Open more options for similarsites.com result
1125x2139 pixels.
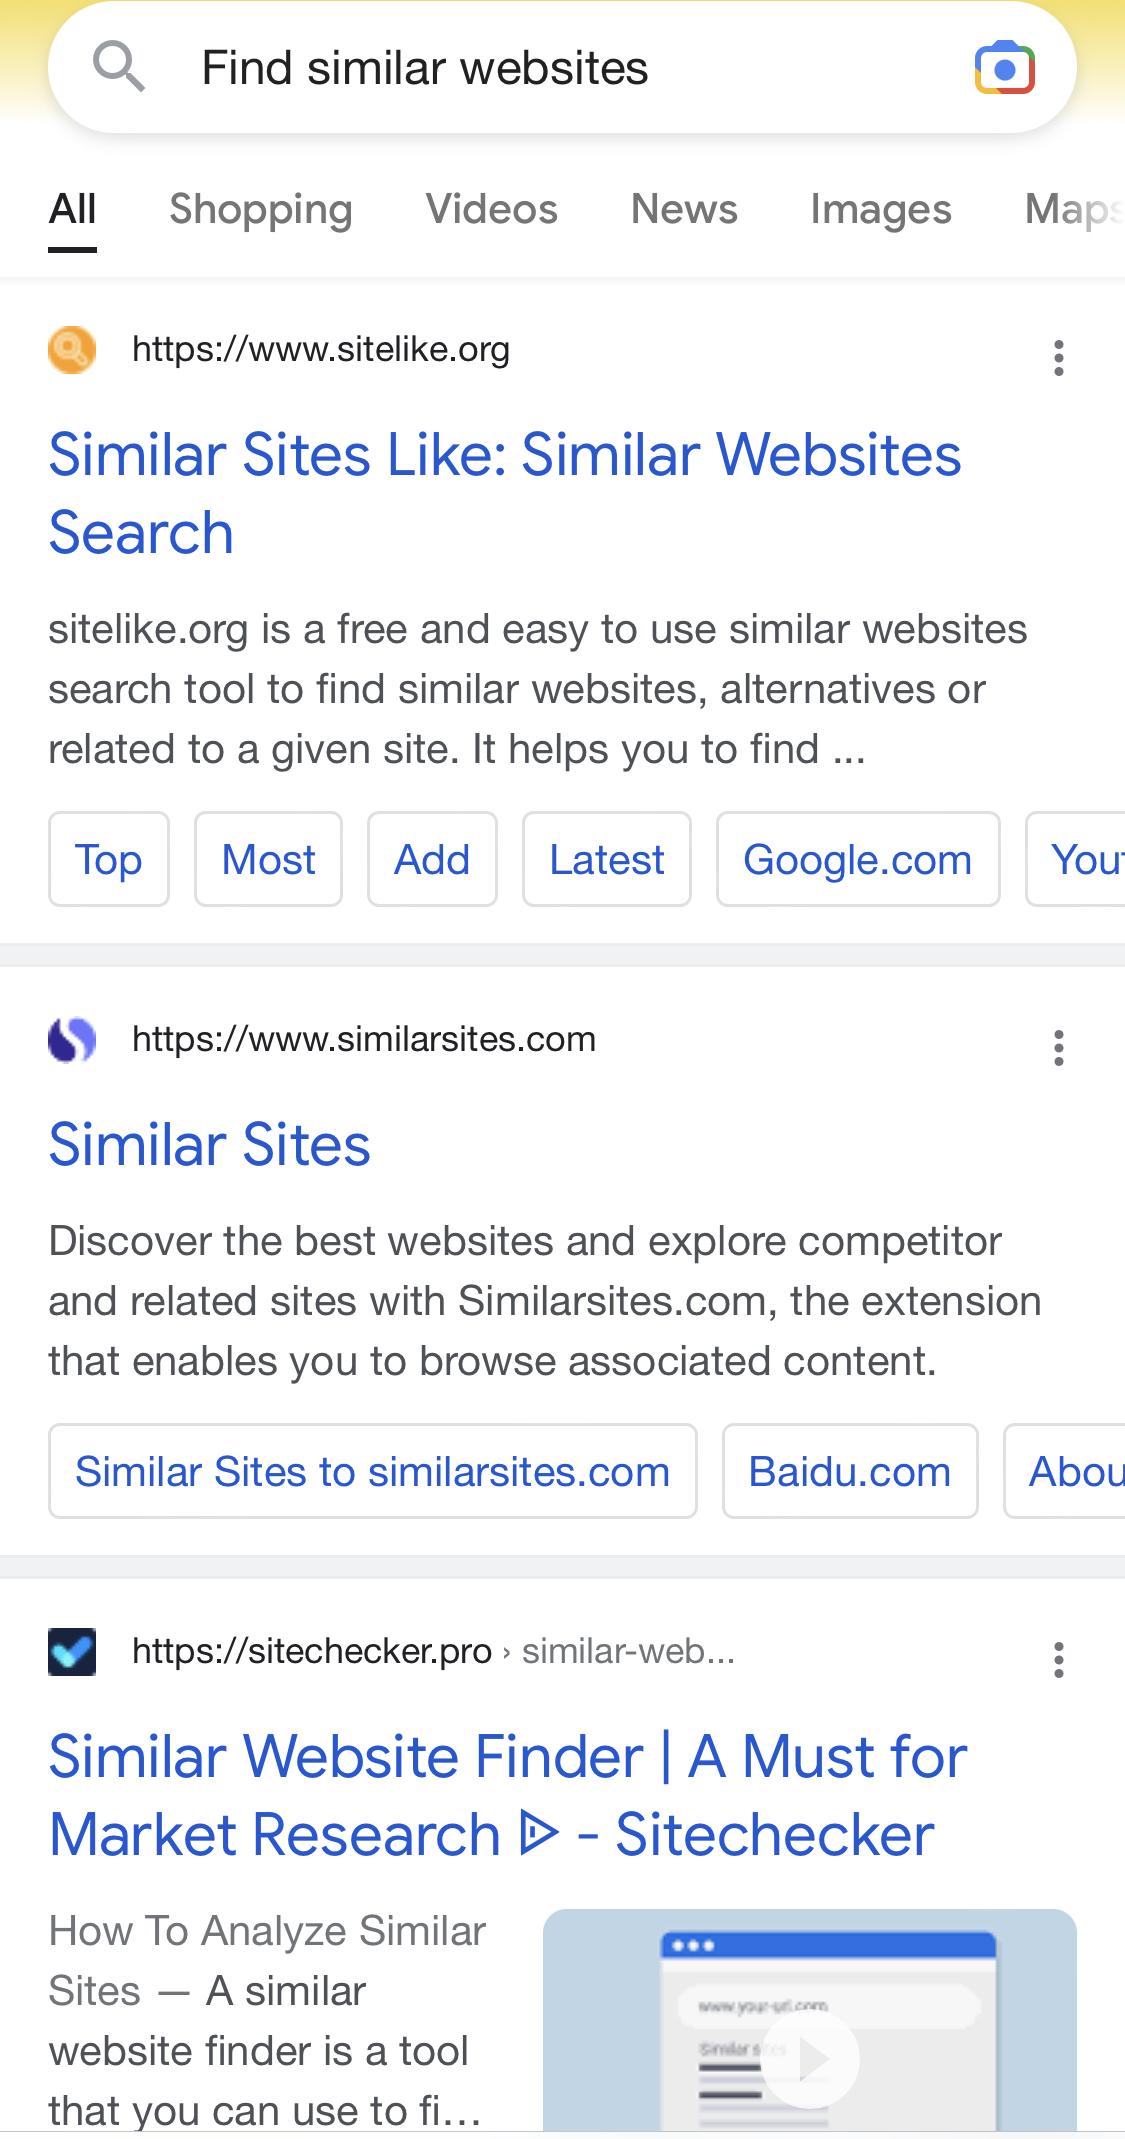(1058, 1048)
